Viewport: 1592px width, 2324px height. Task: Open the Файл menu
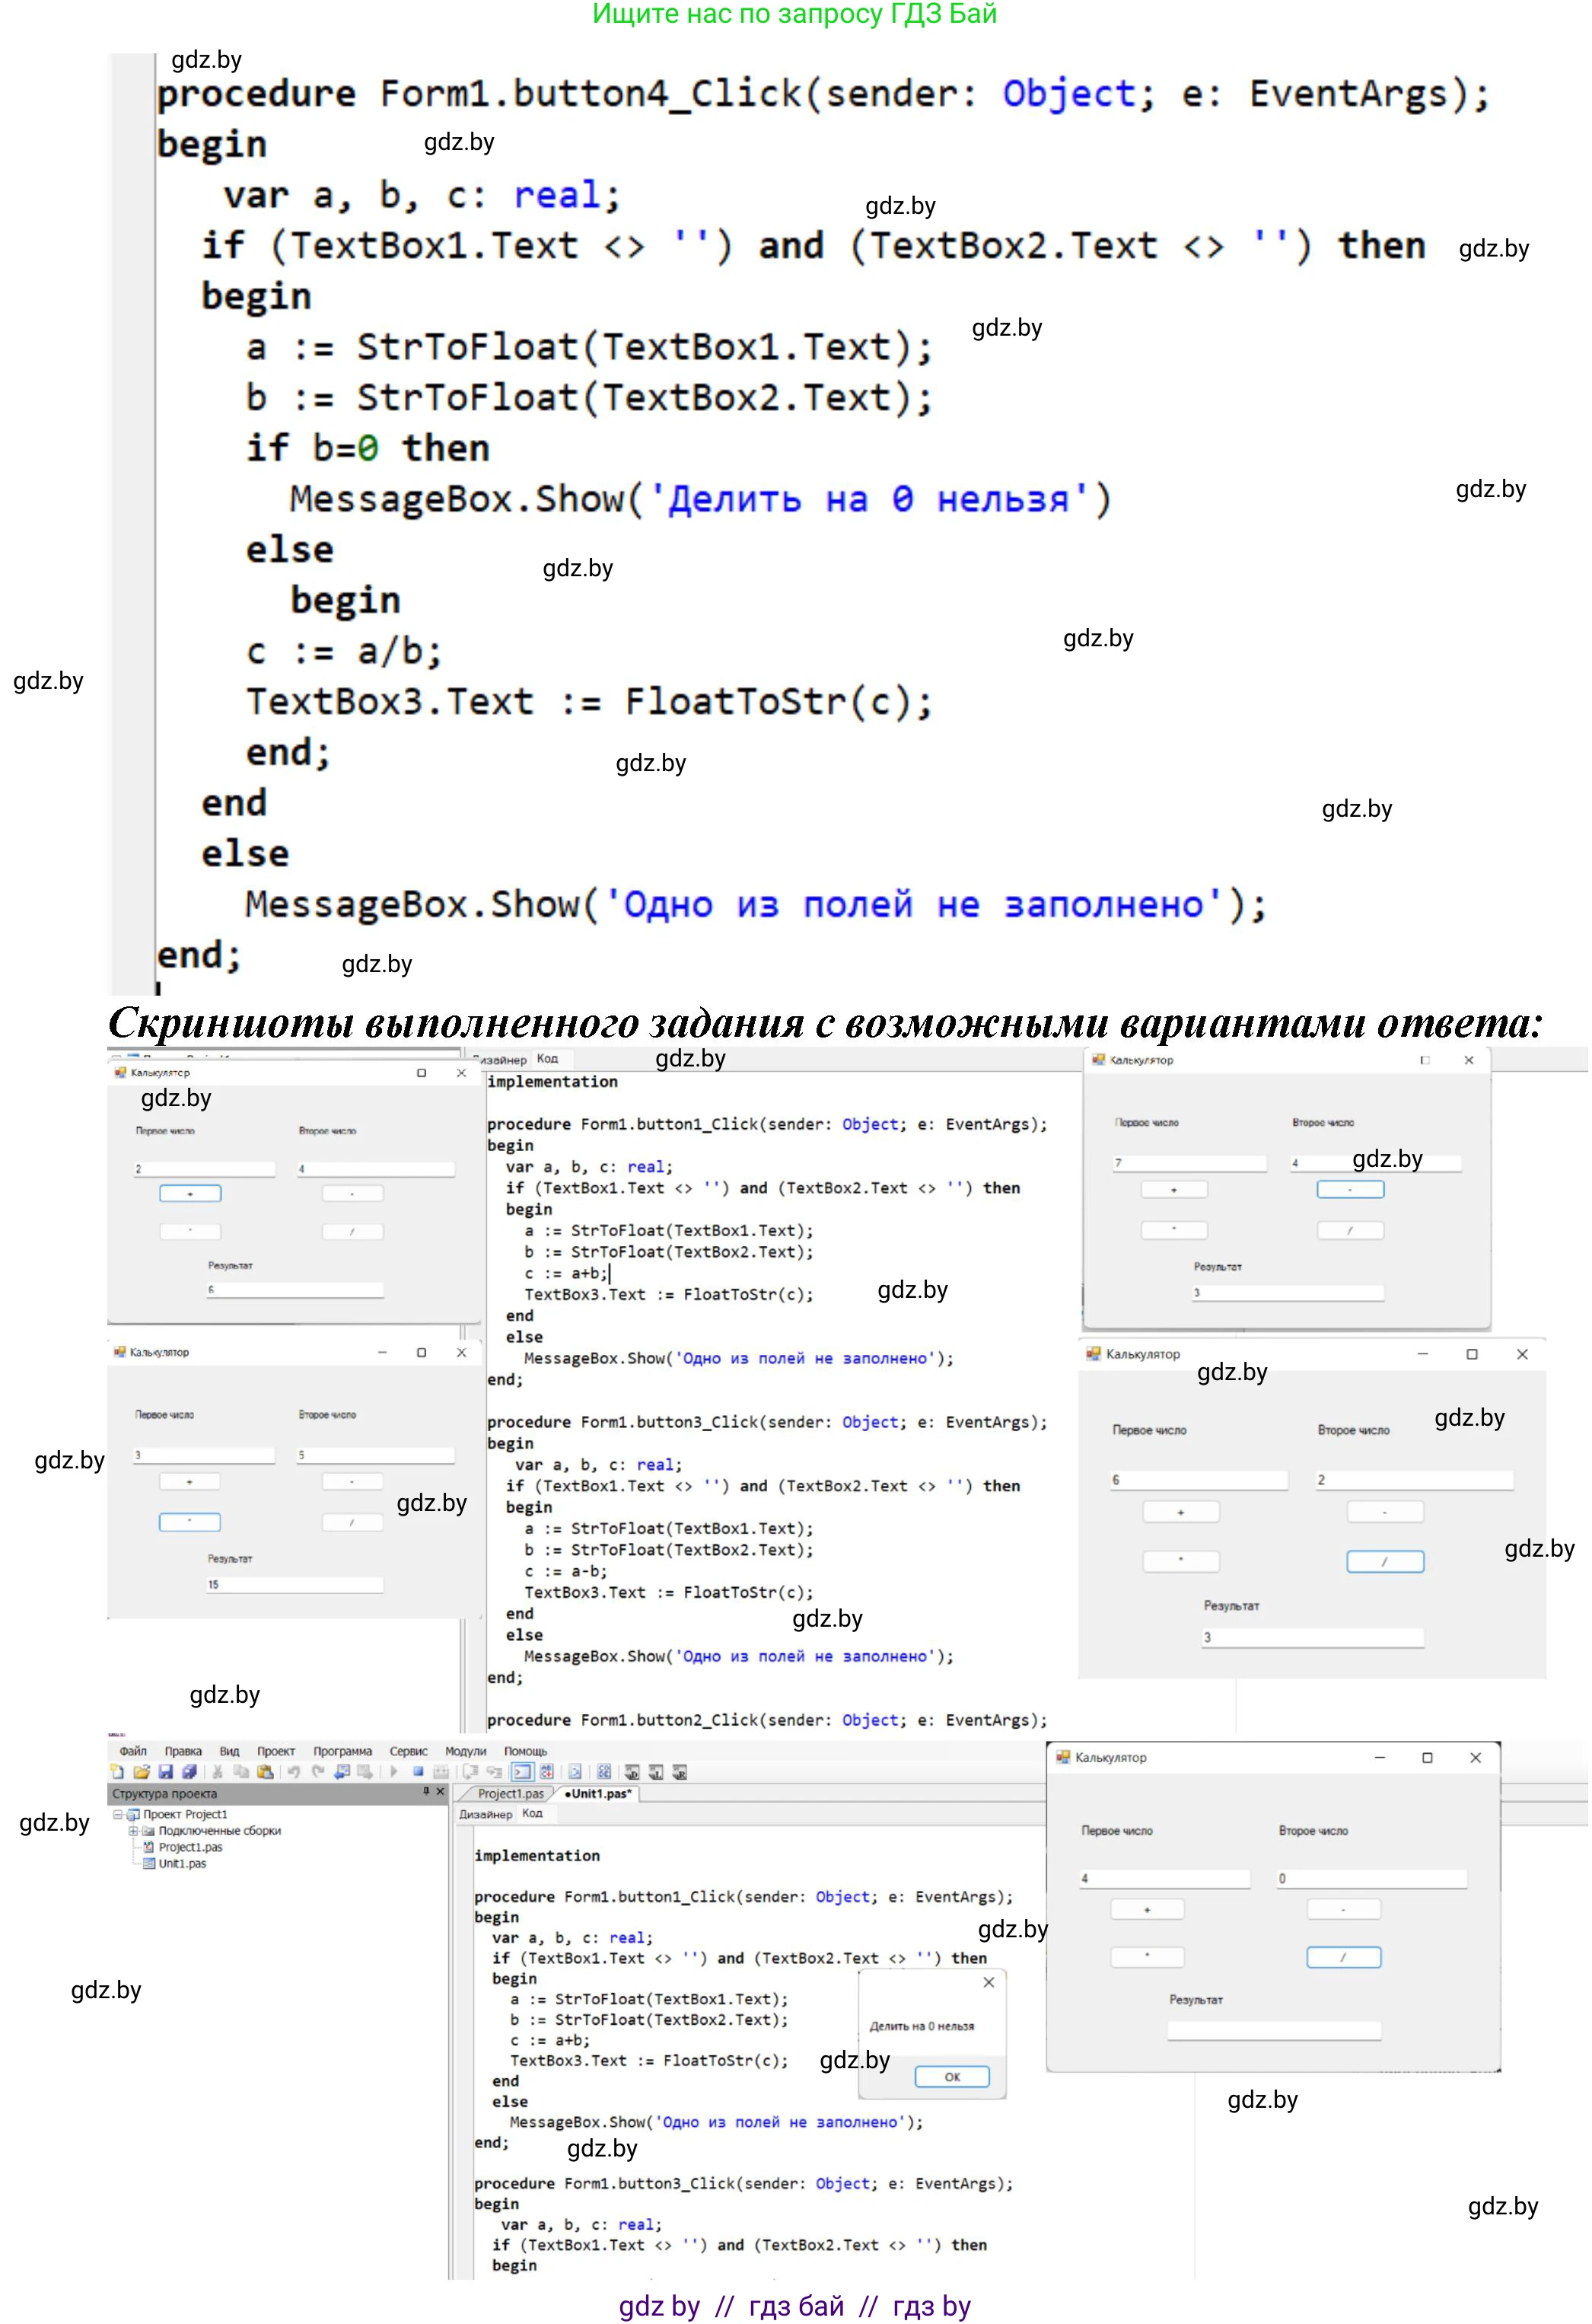[x=133, y=1752]
